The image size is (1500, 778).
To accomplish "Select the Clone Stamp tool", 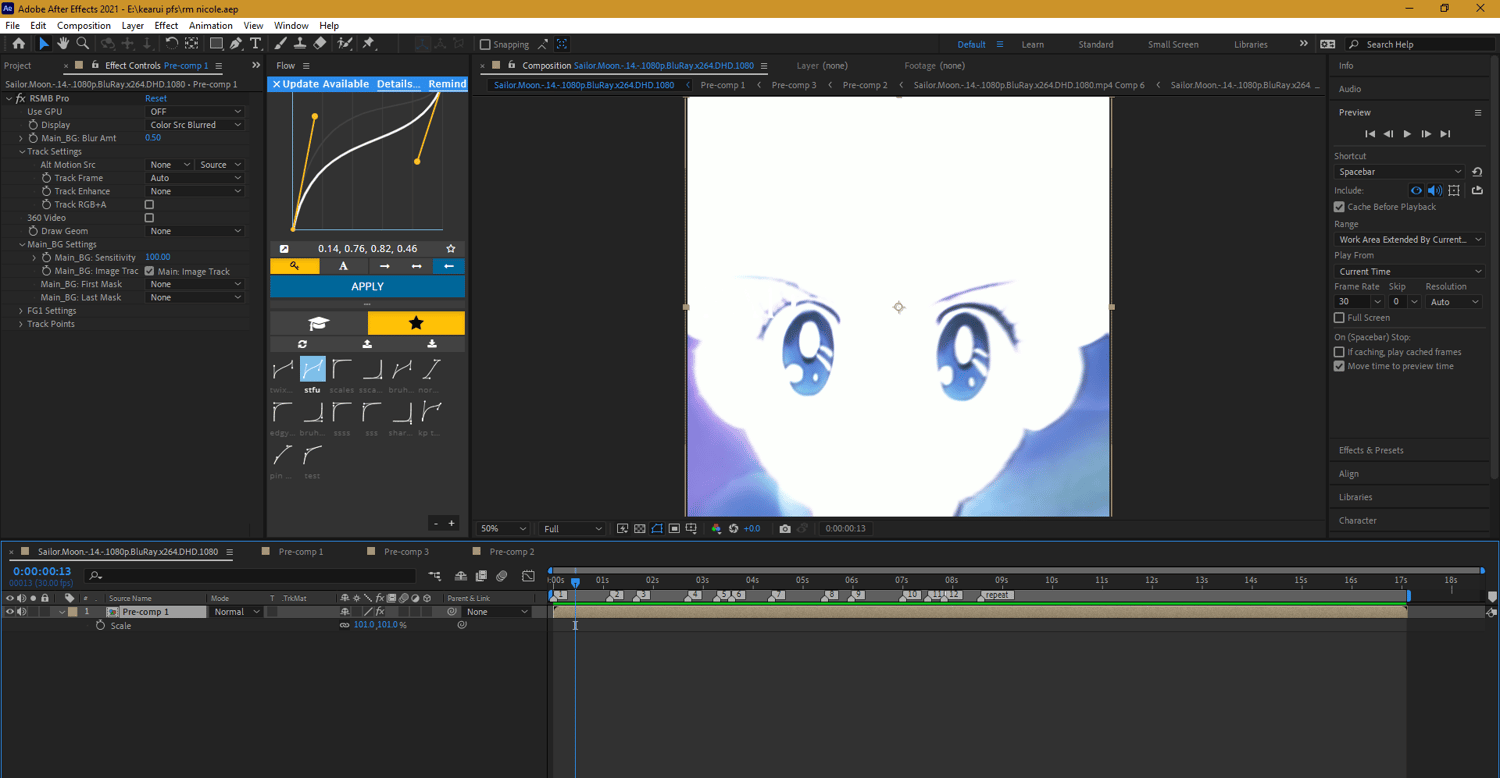I will point(300,44).
